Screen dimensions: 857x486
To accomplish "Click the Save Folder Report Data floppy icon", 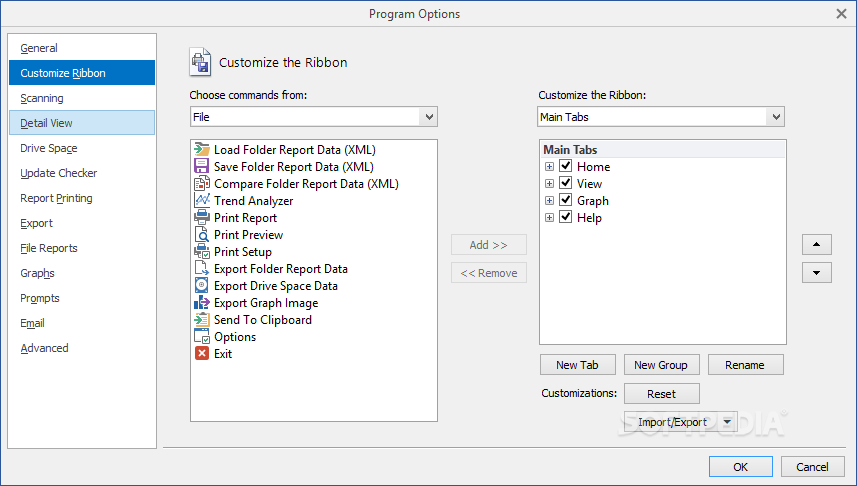I will [202, 166].
